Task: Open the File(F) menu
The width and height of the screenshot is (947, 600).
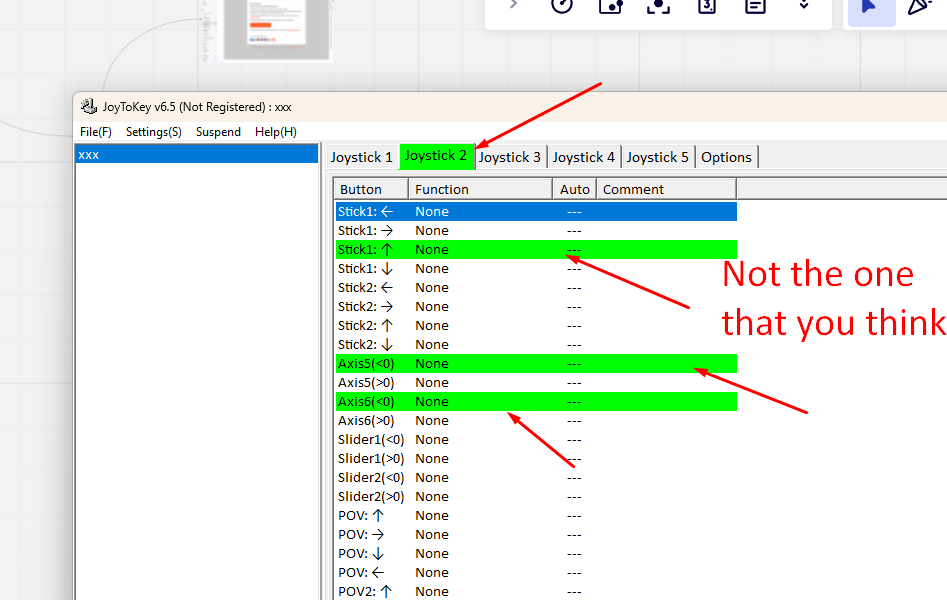Action: 95,132
